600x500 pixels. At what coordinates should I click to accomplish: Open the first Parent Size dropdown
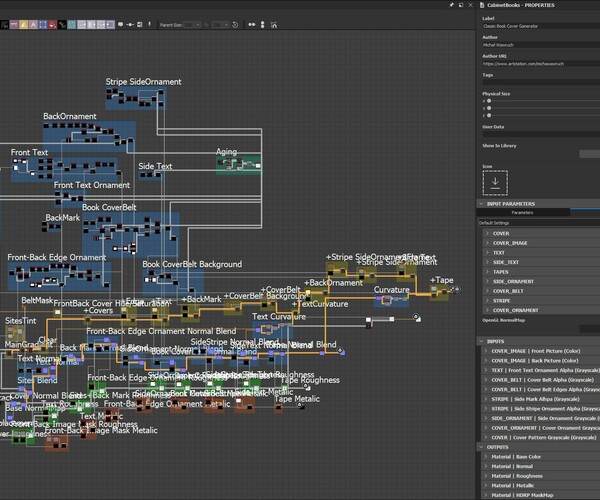[192, 25]
